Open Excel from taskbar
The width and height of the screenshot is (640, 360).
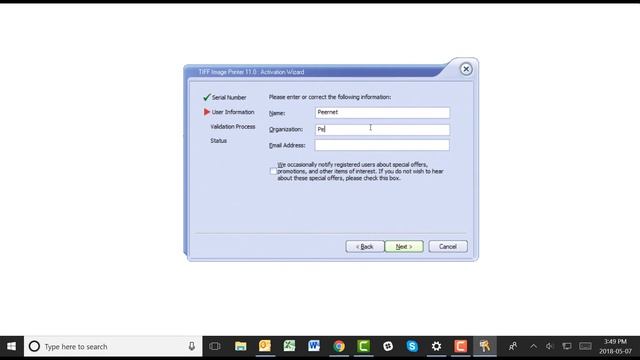point(289,347)
